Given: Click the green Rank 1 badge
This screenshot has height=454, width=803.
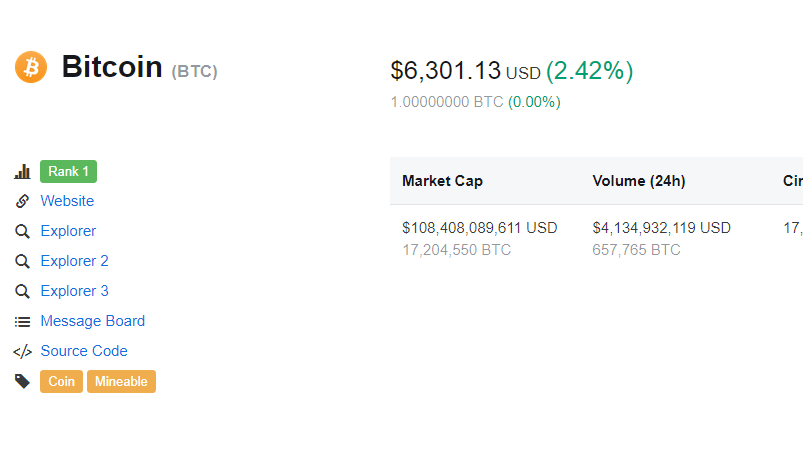Looking at the screenshot, I should click(68, 171).
